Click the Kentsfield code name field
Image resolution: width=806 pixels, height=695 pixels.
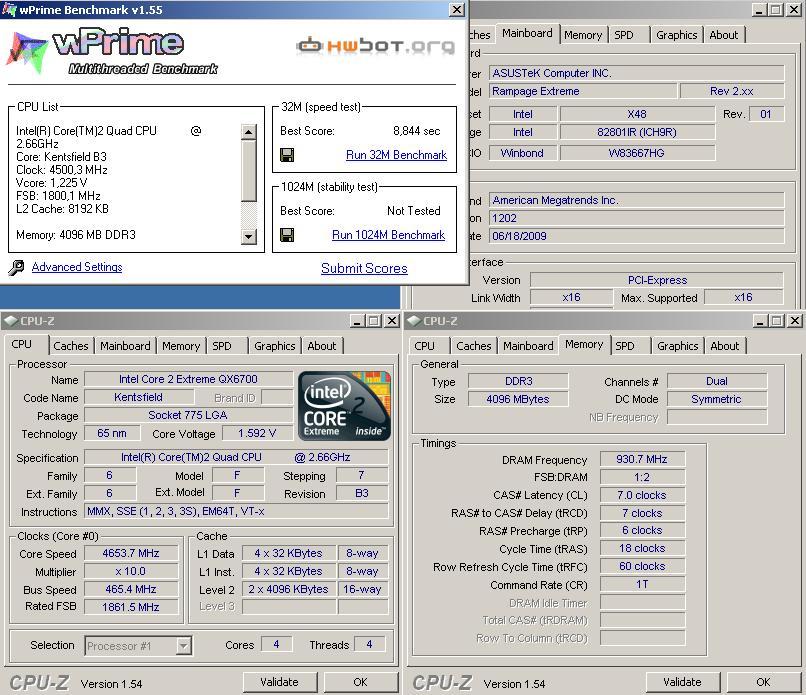point(139,397)
